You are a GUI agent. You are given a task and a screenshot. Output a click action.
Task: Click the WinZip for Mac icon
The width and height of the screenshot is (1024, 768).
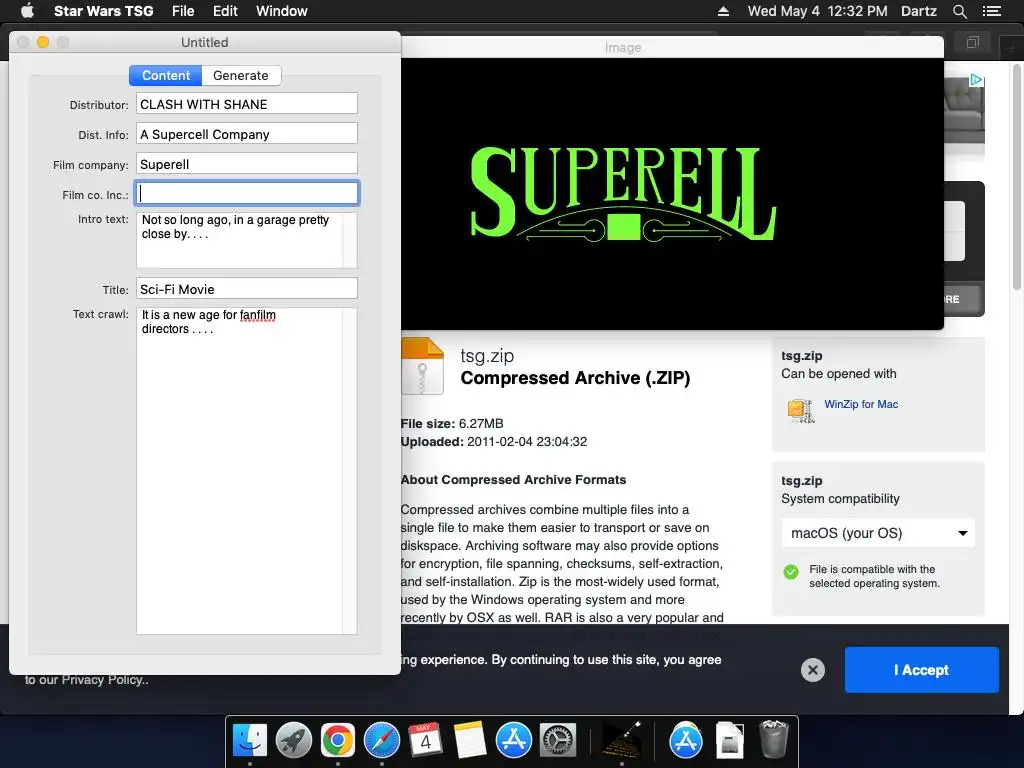pos(800,411)
